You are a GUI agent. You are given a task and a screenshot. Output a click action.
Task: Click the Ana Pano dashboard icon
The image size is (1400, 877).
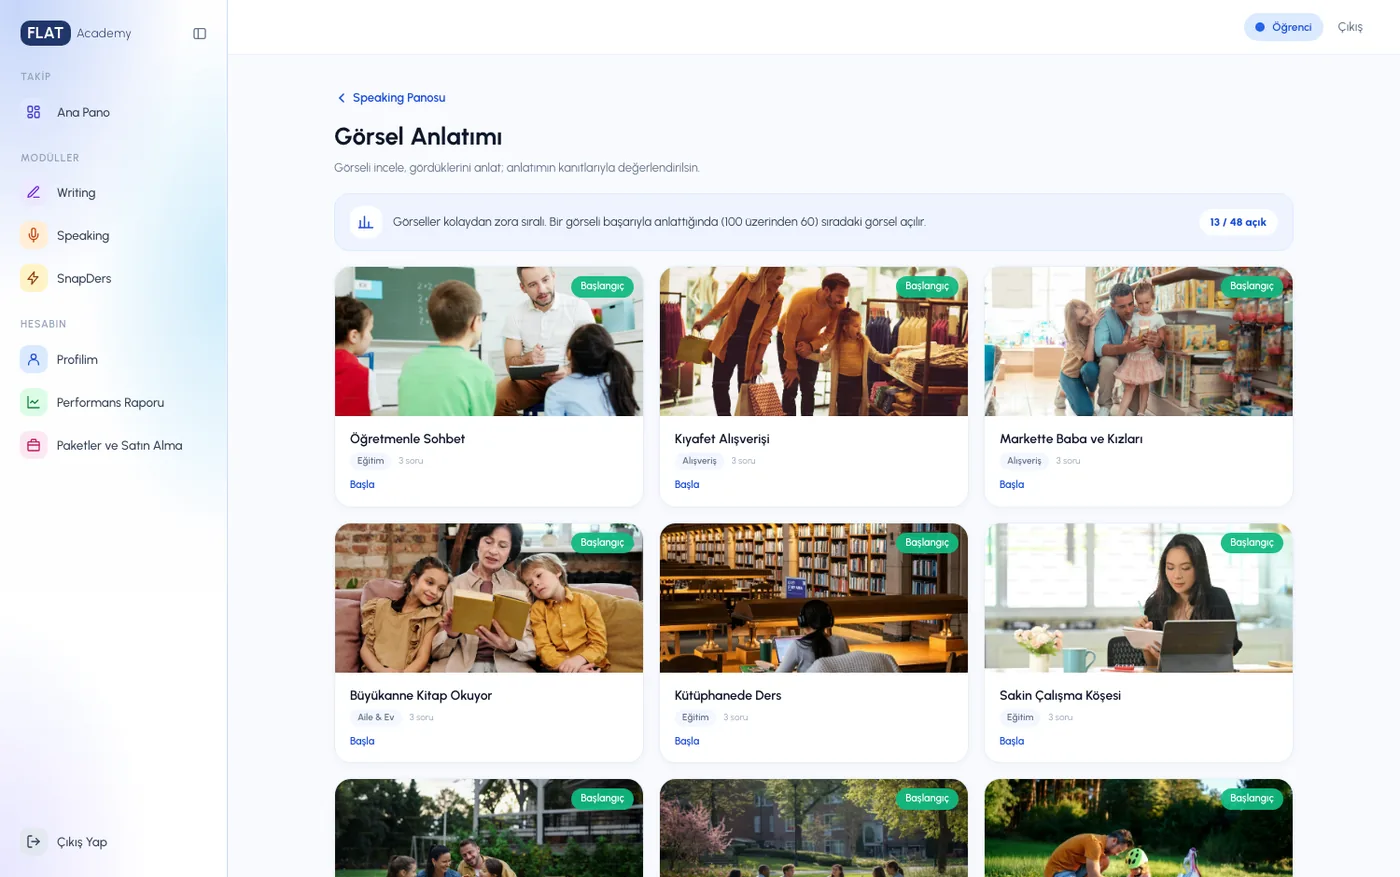pyautogui.click(x=33, y=112)
